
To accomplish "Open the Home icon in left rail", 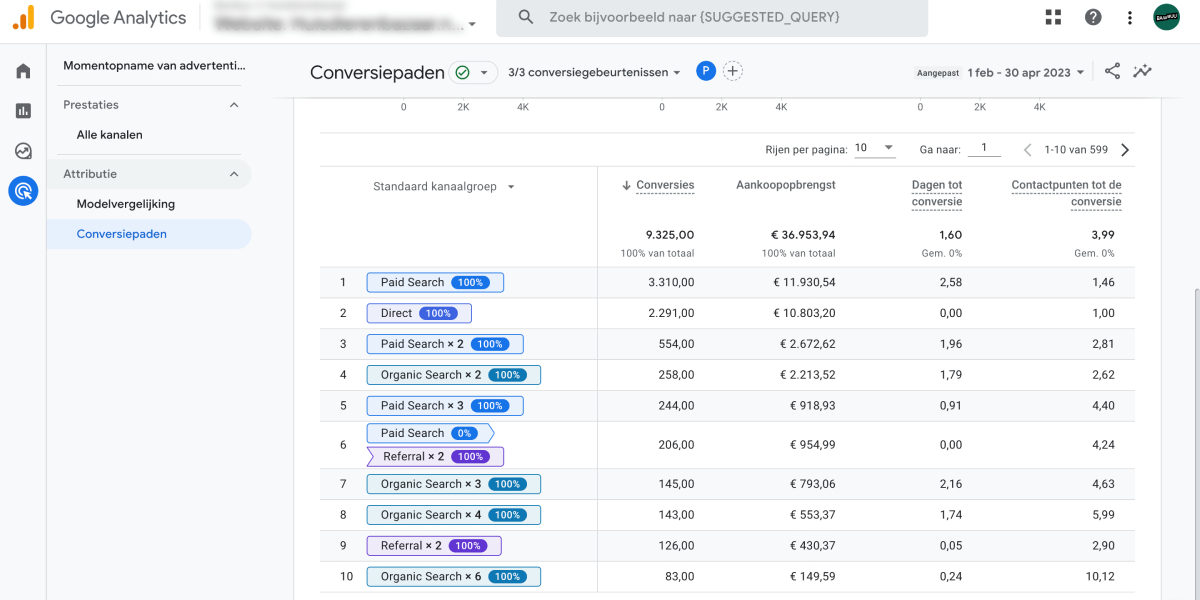I will (x=23, y=71).
